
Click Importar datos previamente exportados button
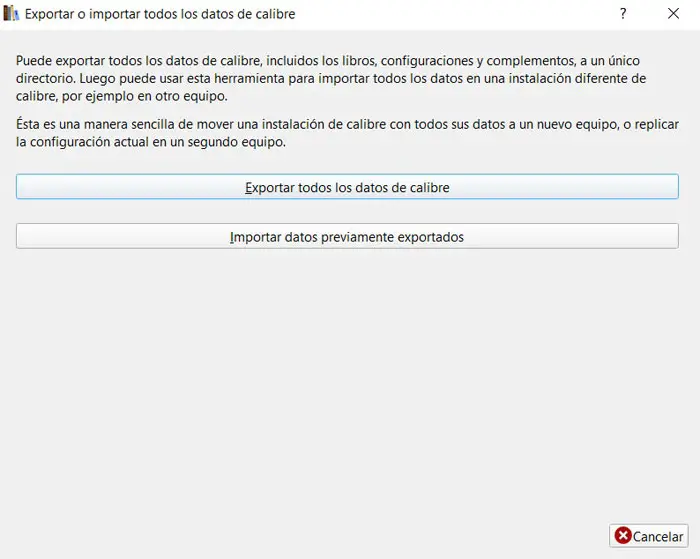(347, 236)
